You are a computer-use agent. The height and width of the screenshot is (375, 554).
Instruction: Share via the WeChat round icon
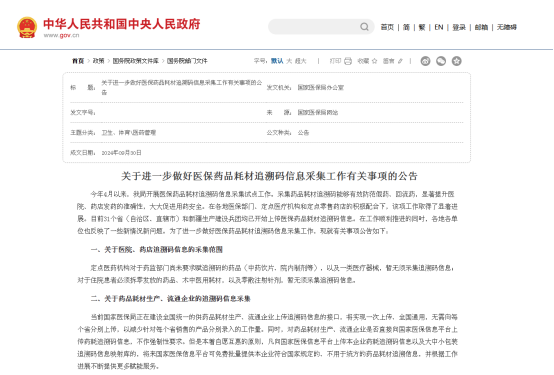441,61
